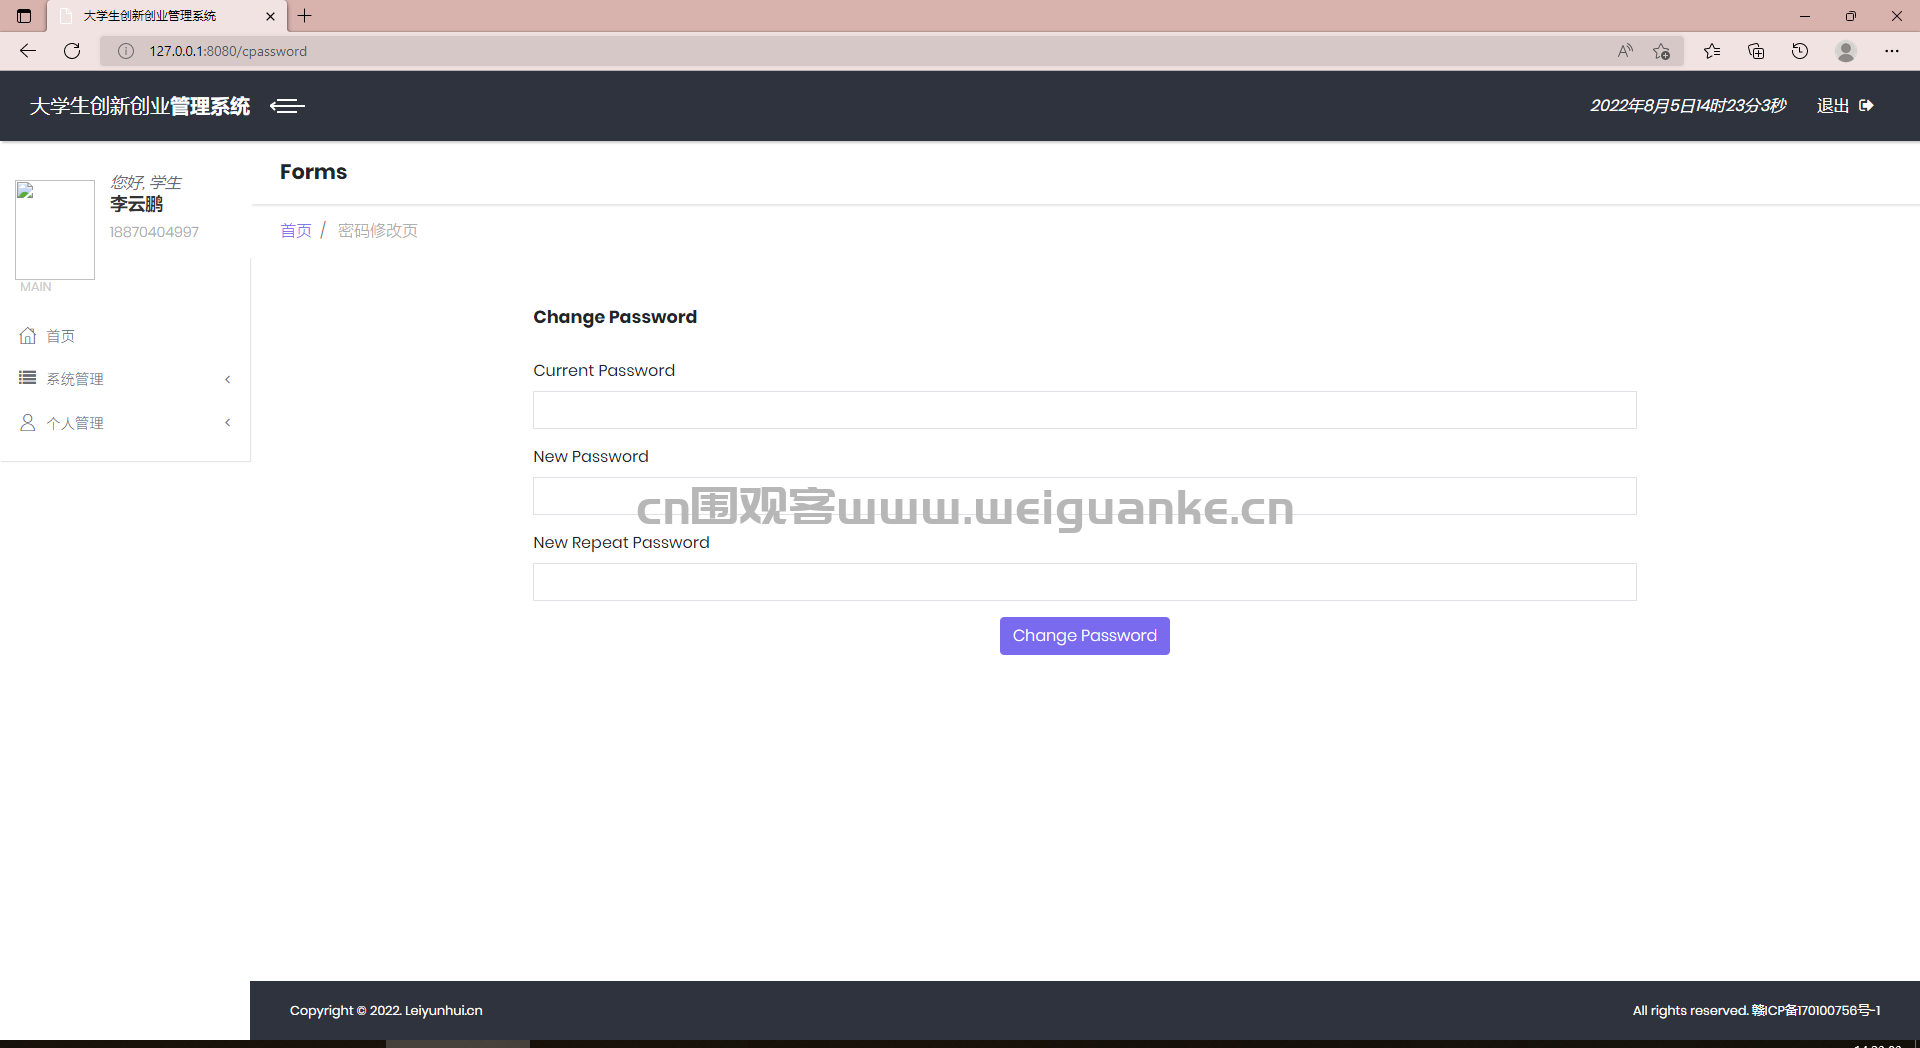Click the user avatar image in sidebar
The width and height of the screenshot is (1920, 1048).
(x=55, y=229)
